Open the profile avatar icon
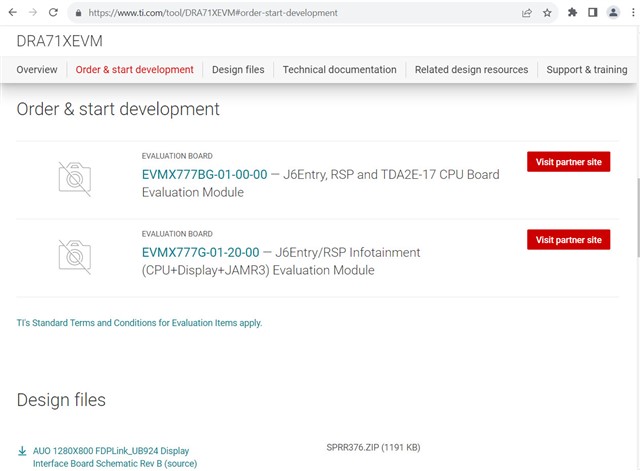The width and height of the screenshot is (640, 471). 613,13
